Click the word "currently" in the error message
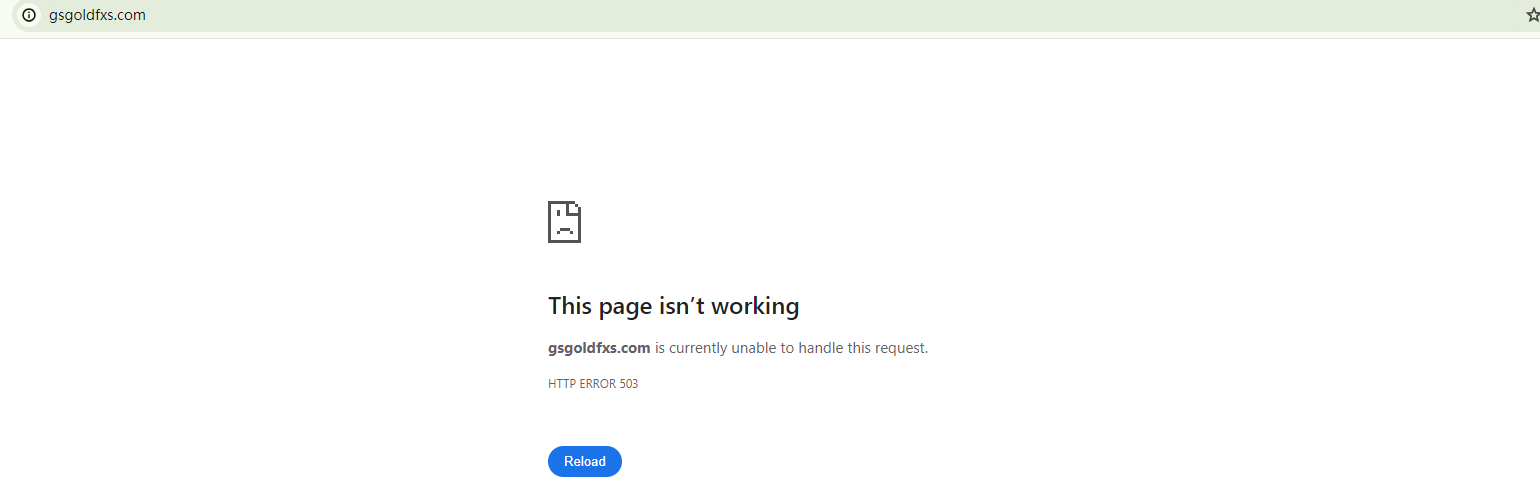 click(698, 348)
